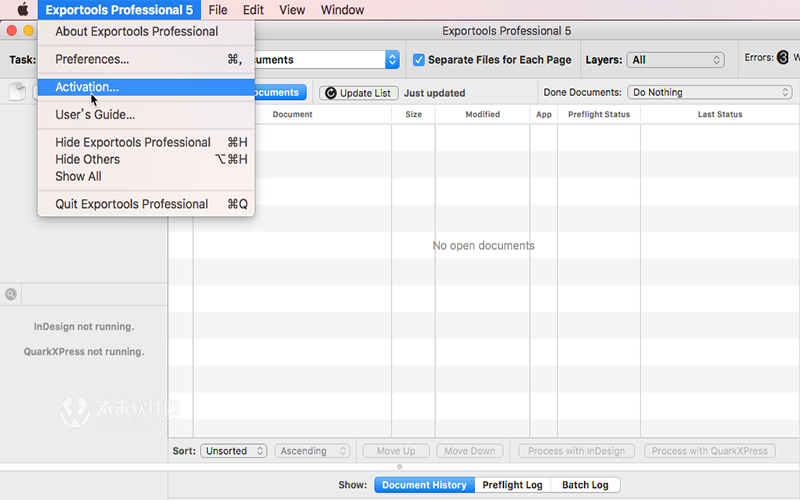Click the App column header

coord(543,114)
